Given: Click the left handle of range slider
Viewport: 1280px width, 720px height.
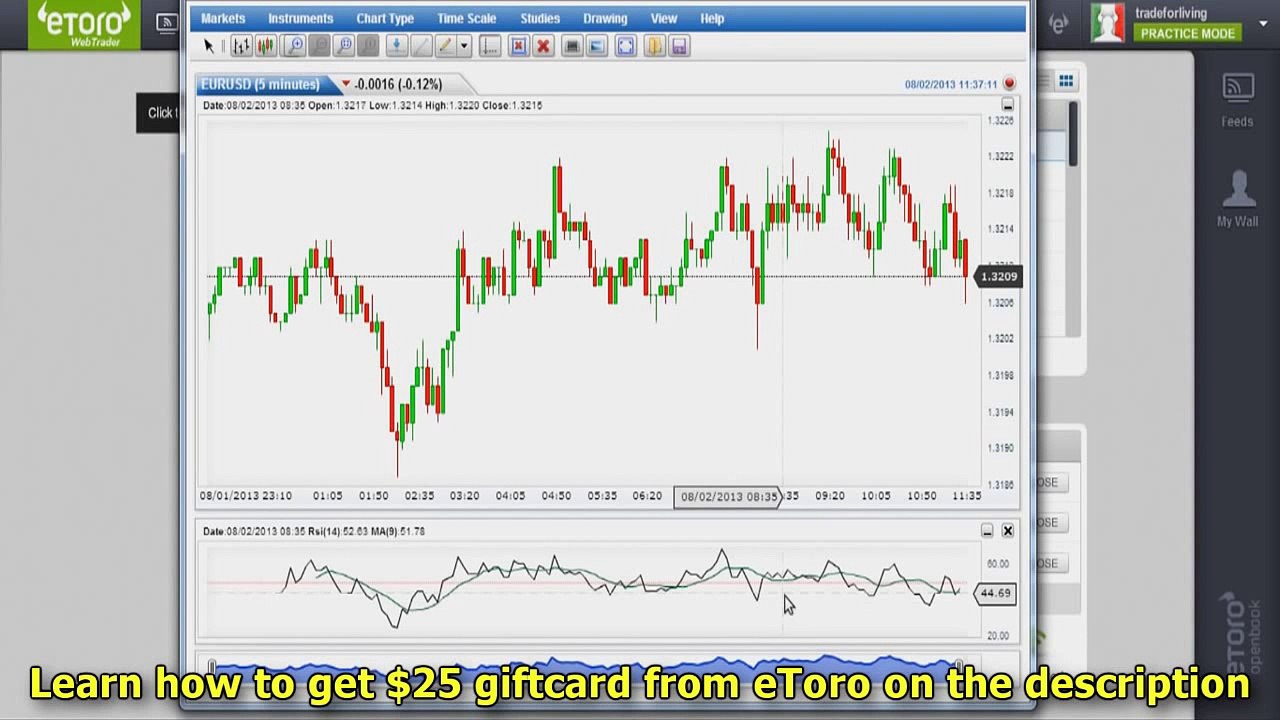Looking at the screenshot, I should click(x=212, y=667).
